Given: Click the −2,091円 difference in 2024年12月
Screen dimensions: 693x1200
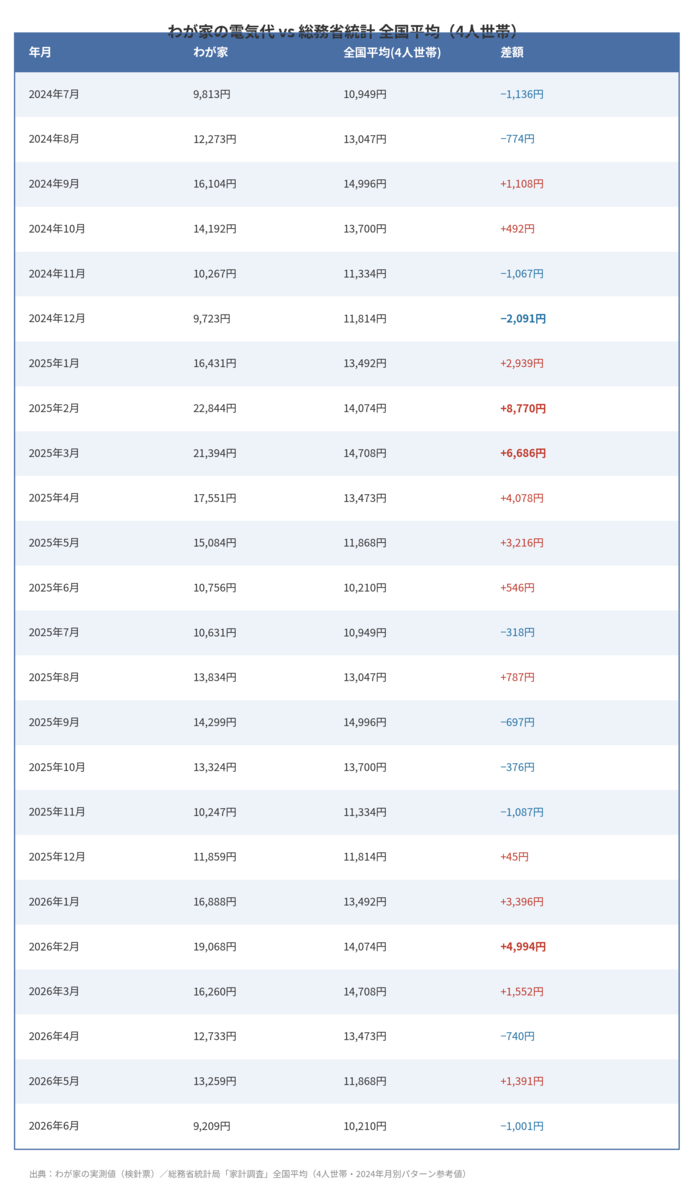Looking at the screenshot, I should (x=523, y=318).
